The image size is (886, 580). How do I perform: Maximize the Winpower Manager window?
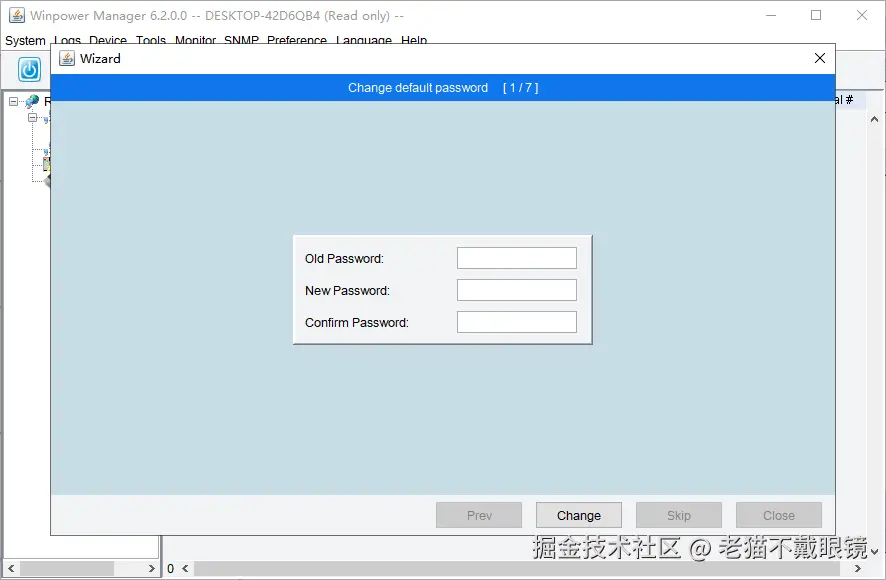coord(816,15)
